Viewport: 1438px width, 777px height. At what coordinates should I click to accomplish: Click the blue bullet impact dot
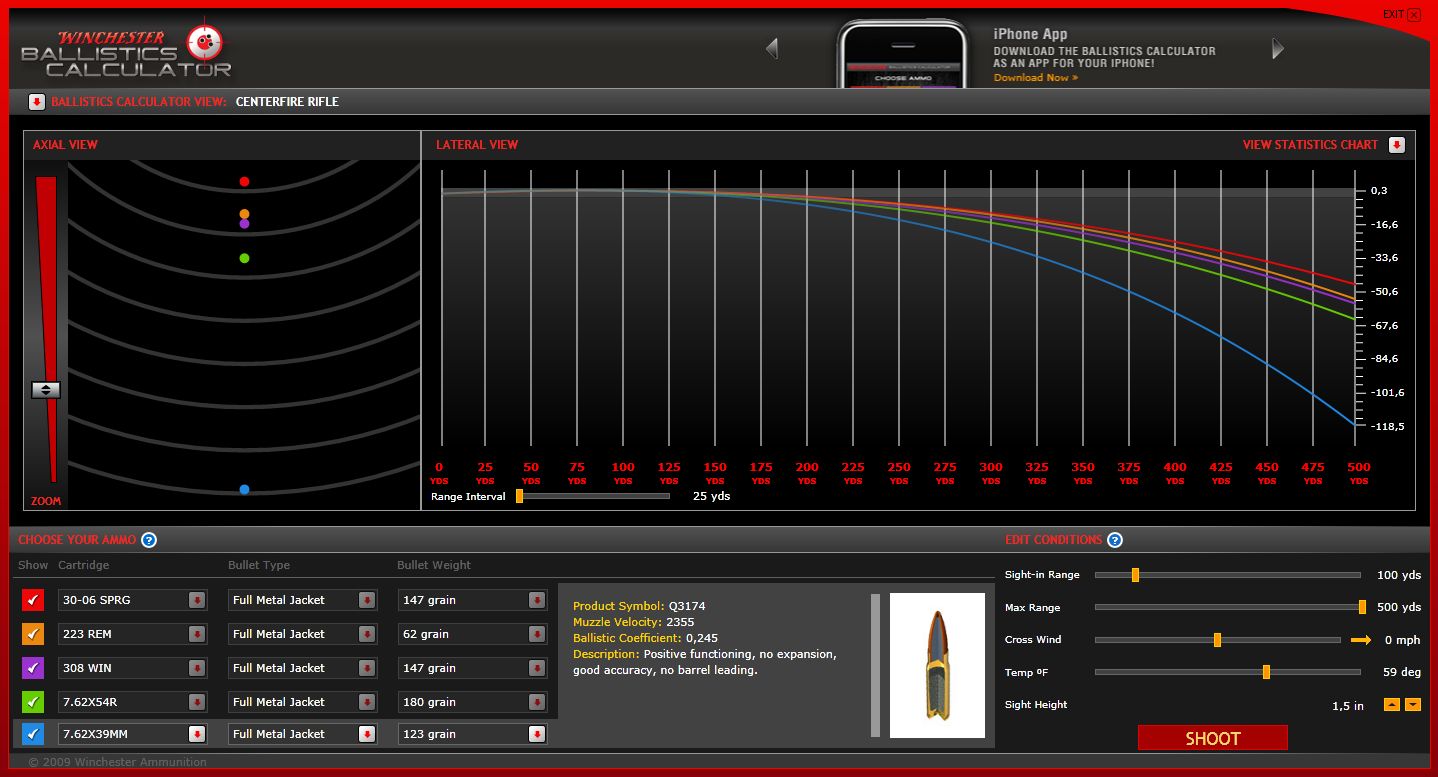tap(244, 490)
